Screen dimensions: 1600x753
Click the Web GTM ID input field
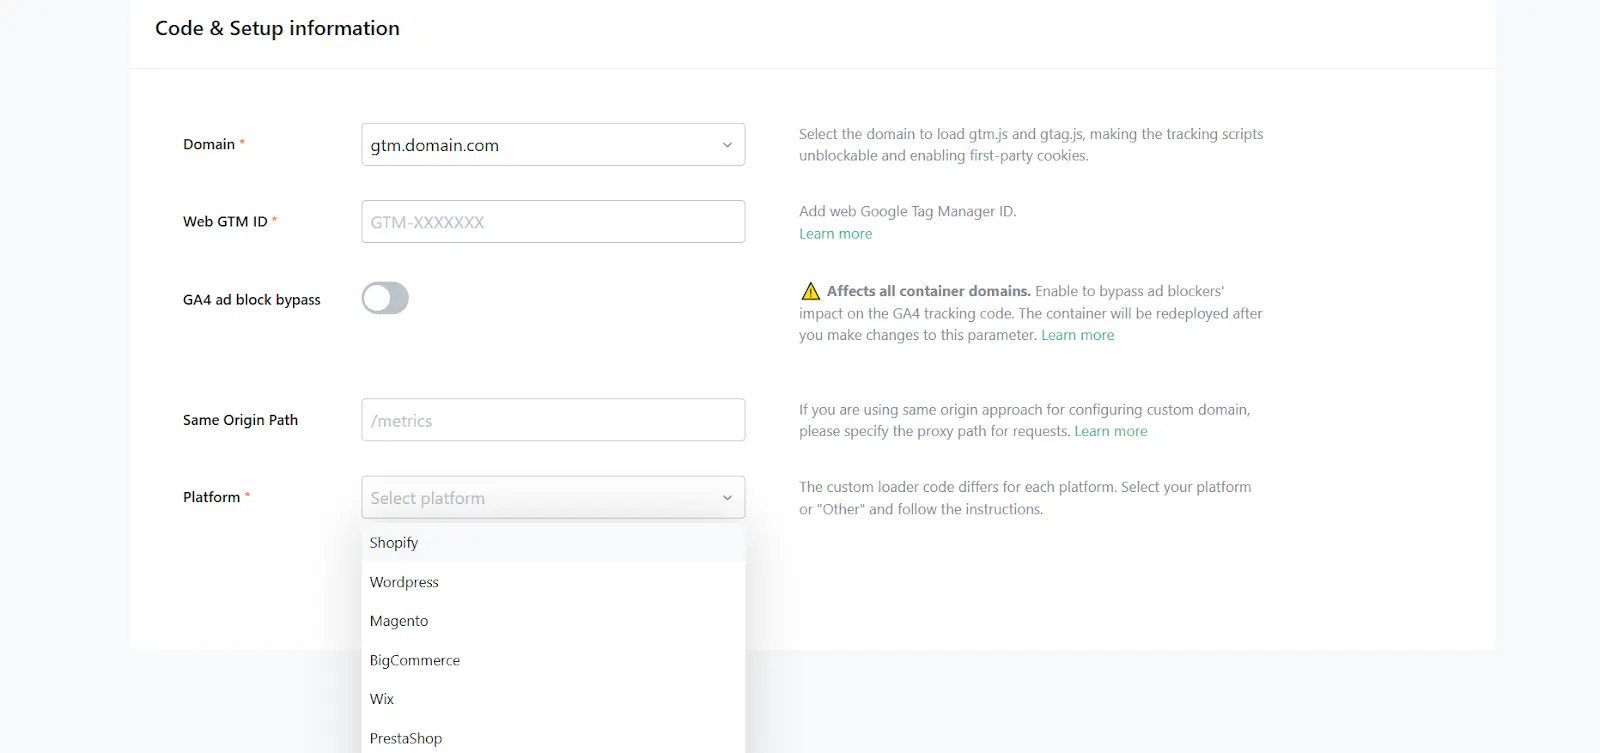point(553,222)
